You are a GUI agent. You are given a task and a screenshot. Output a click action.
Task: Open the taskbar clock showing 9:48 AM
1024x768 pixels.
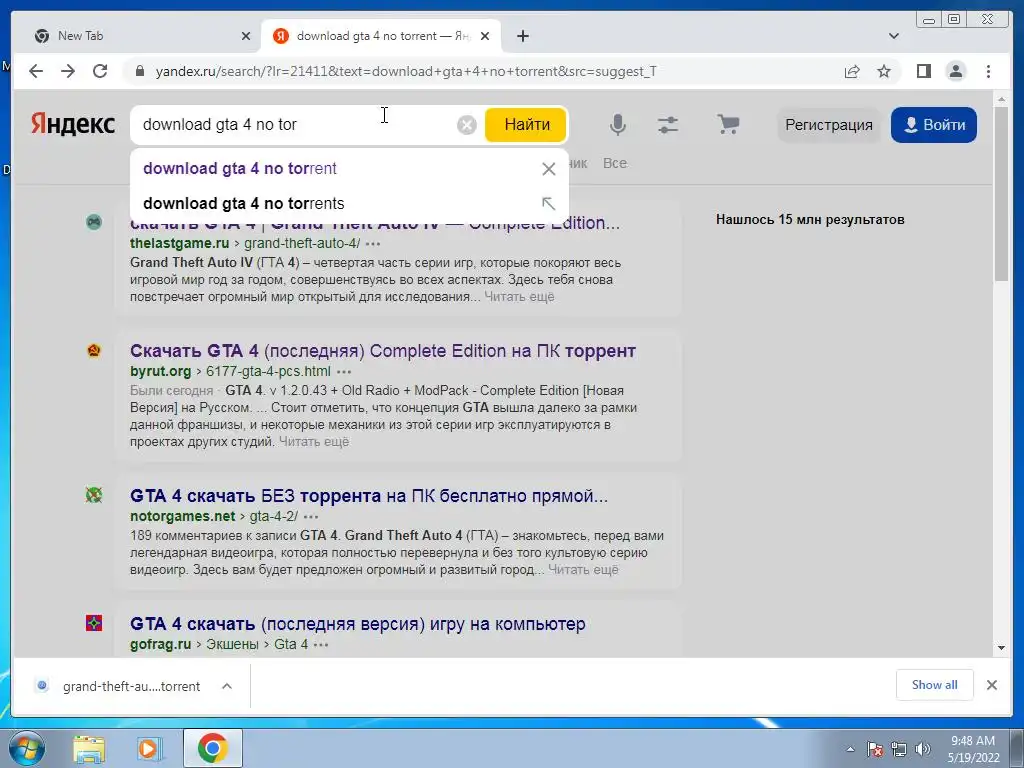pyautogui.click(x=973, y=749)
